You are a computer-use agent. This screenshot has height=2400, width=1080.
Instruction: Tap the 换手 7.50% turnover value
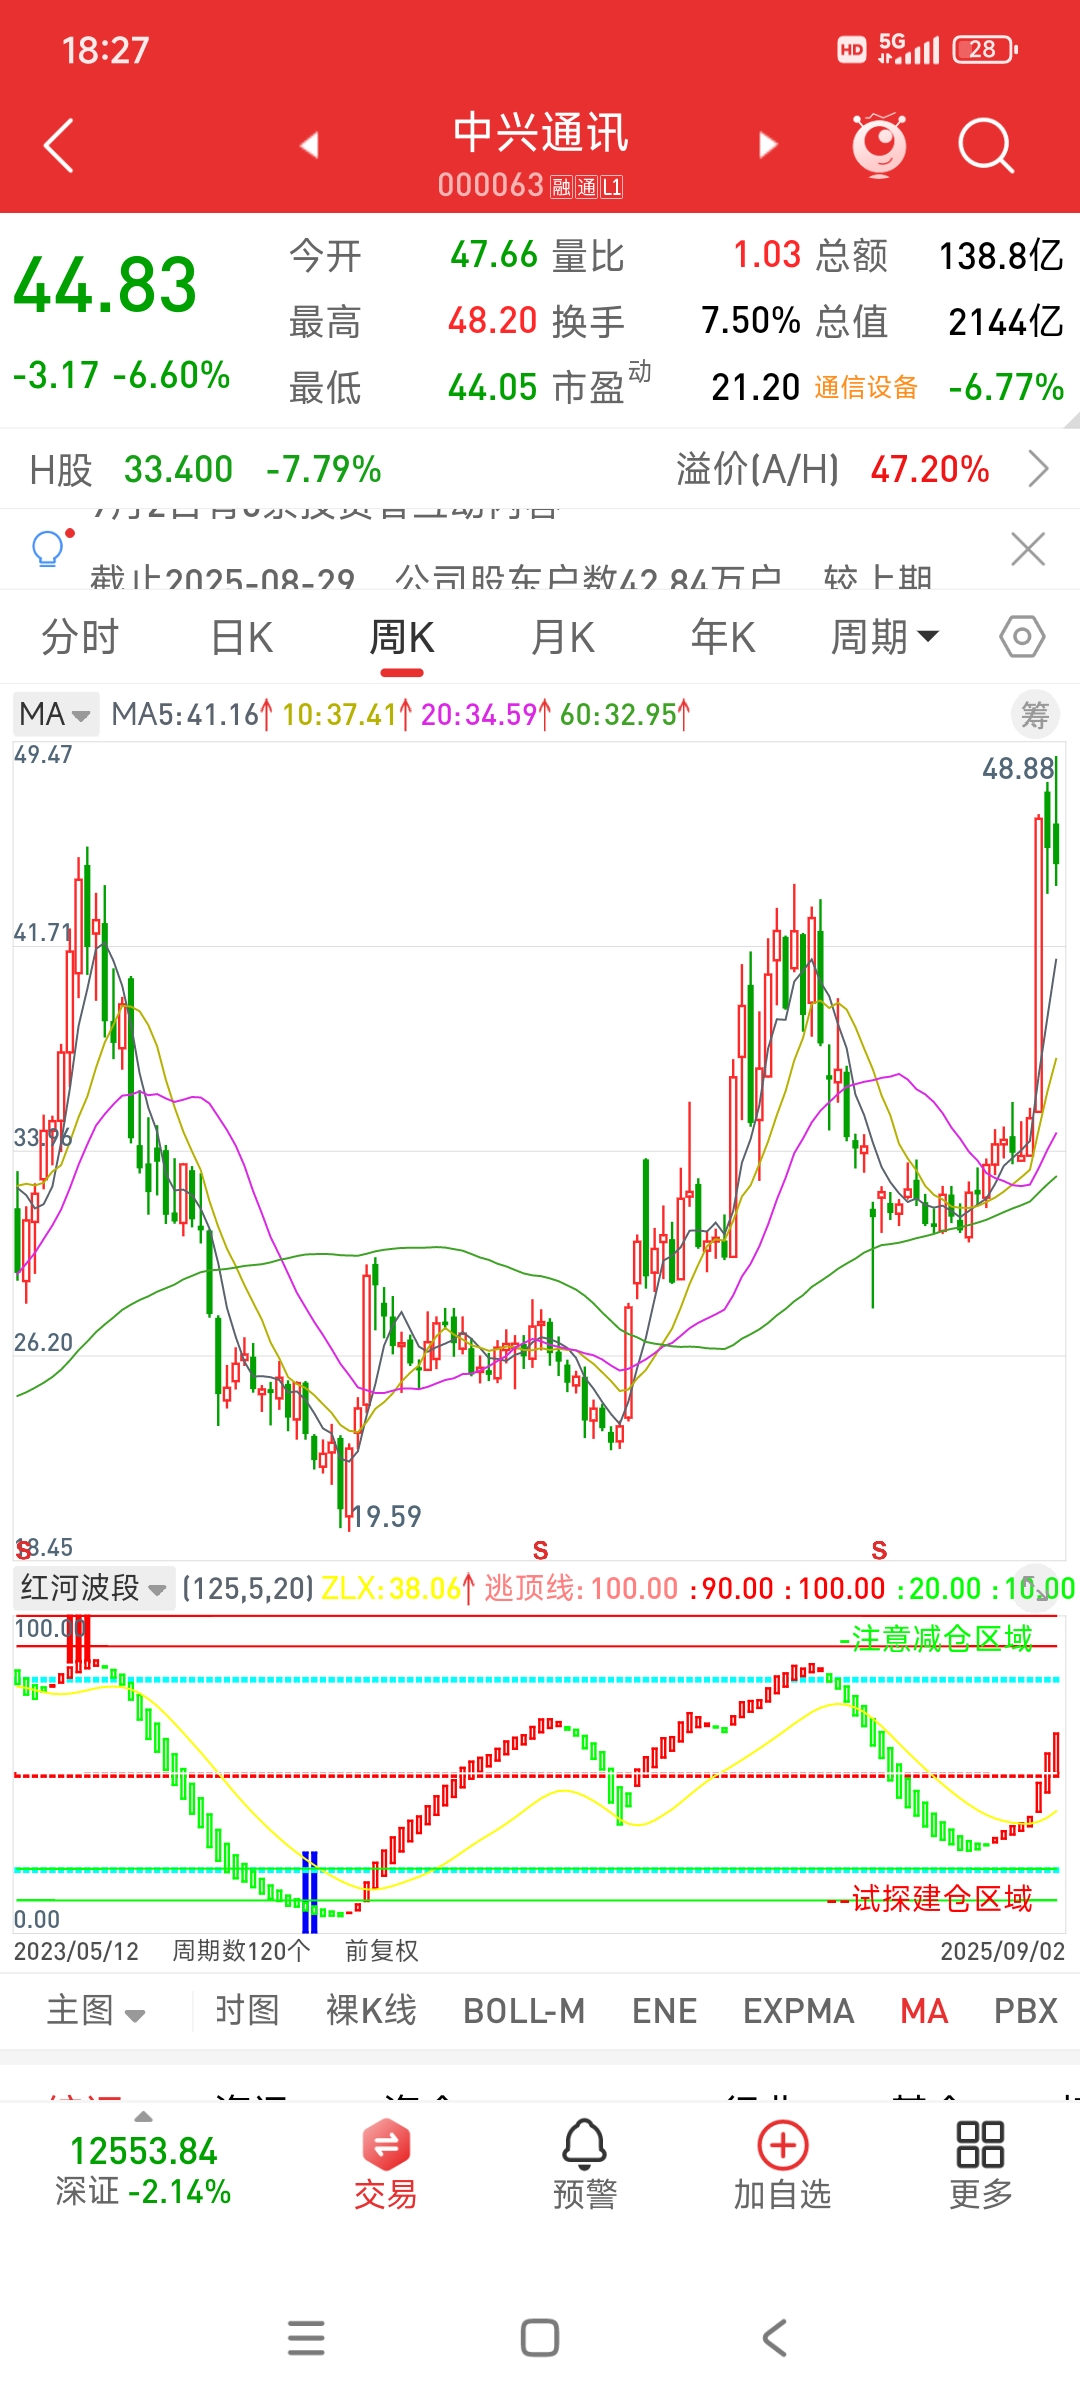pos(750,321)
